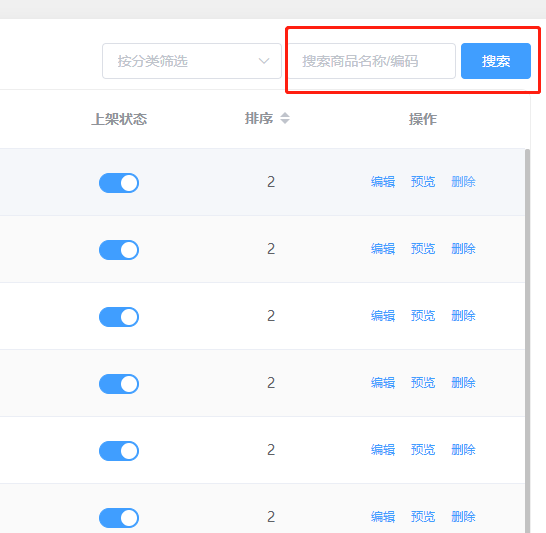Toggle 上架状态 switch in third row

click(x=119, y=317)
